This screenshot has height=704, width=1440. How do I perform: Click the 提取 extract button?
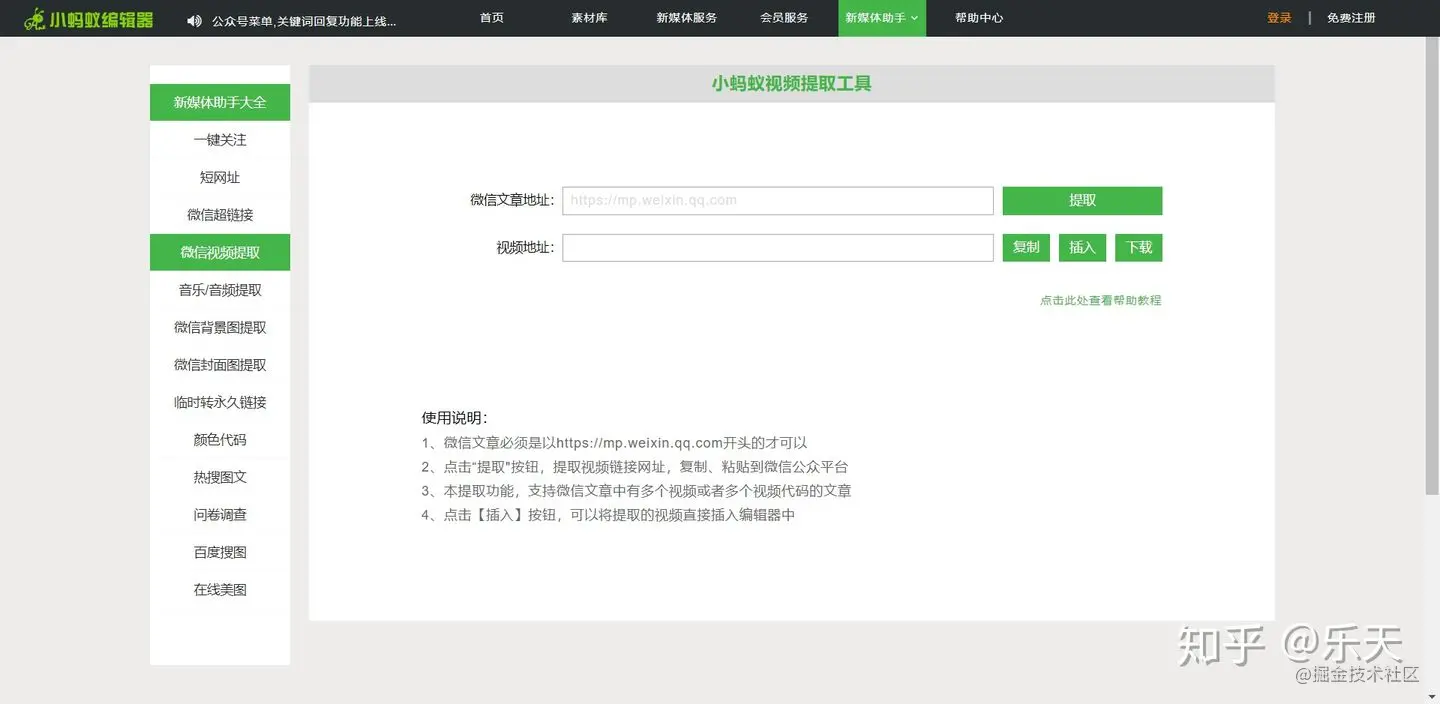point(1081,200)
